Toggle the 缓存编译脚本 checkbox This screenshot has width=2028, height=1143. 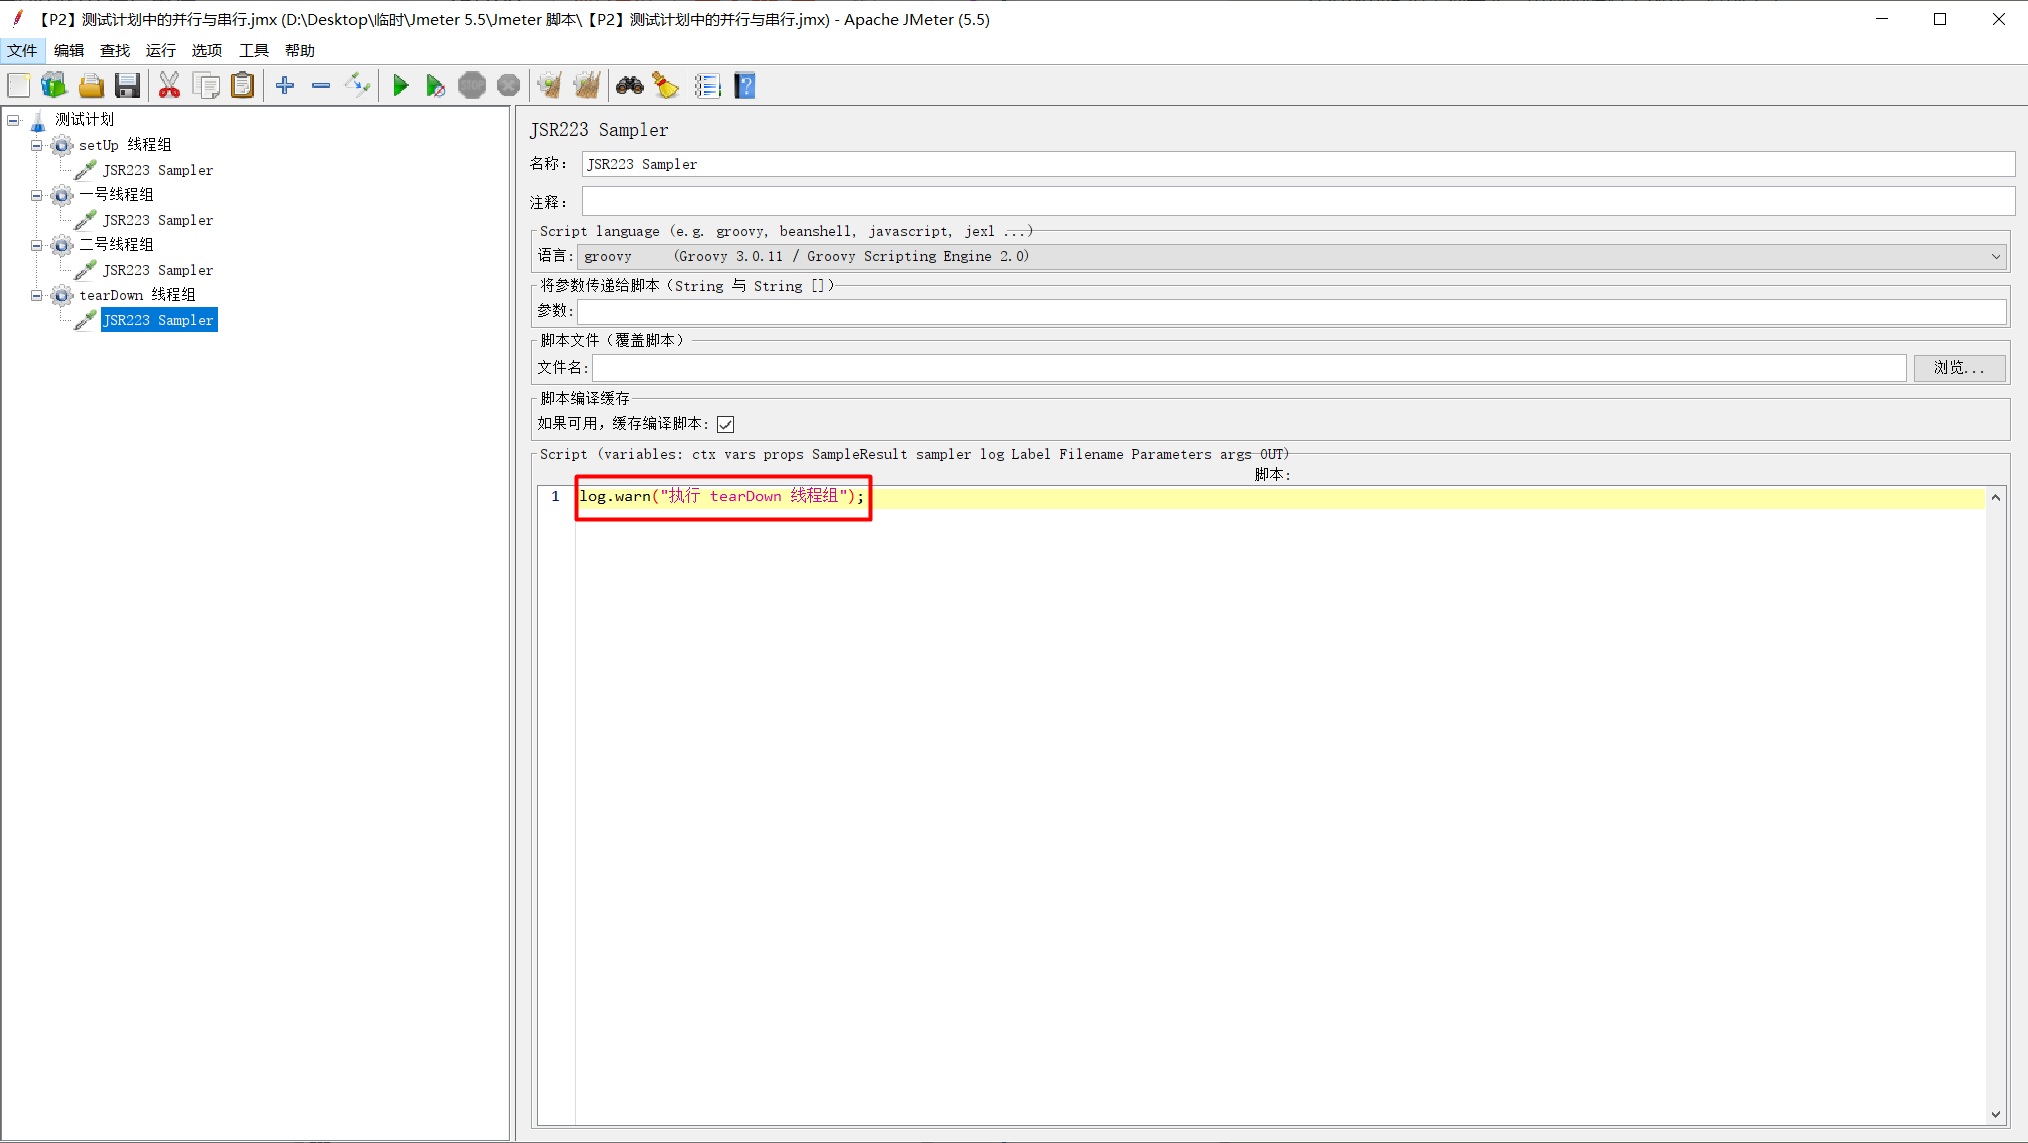pos(726,424)
